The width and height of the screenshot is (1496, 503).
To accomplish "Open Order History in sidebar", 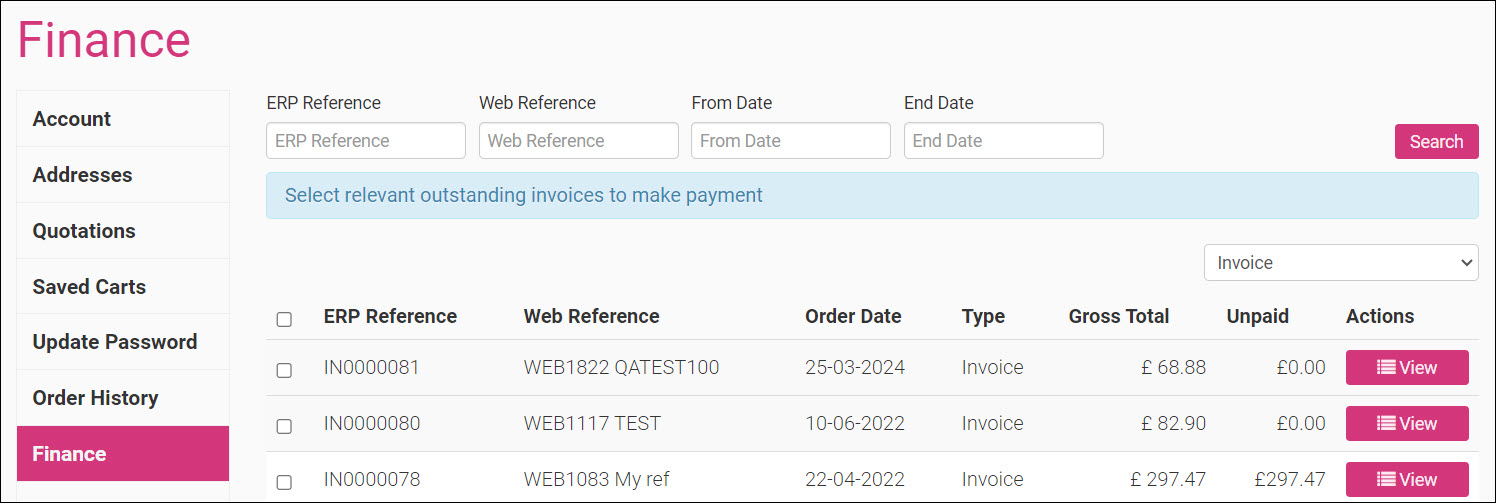I will (123, 398).
